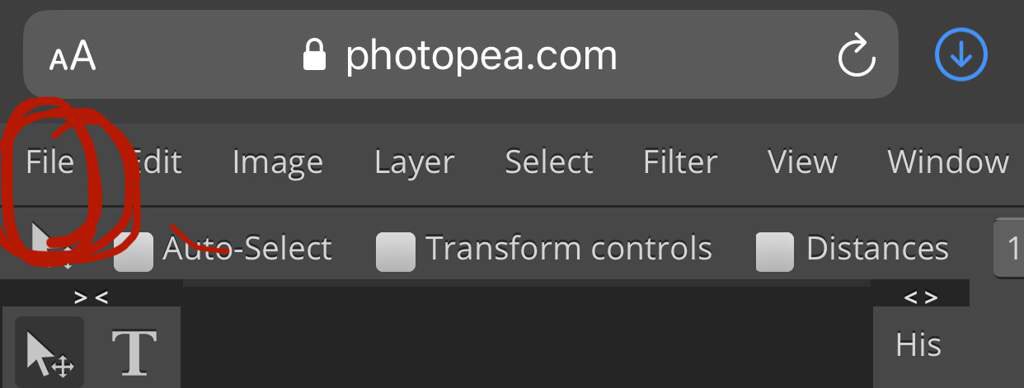Enable the Auto-Select checkbox
The image size is (1024, 388).
click(x=133, y=251)
